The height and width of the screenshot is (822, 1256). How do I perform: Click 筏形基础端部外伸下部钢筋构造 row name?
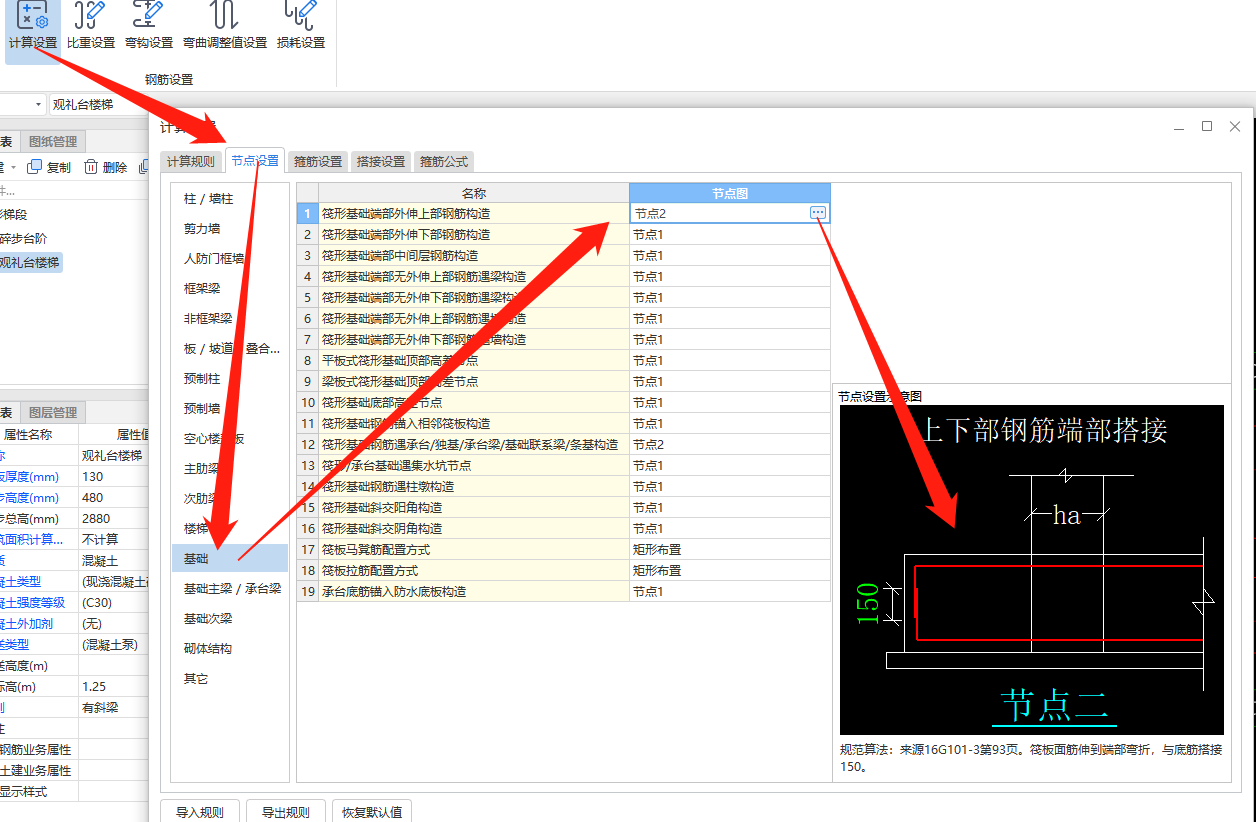[x=474, y=234]
